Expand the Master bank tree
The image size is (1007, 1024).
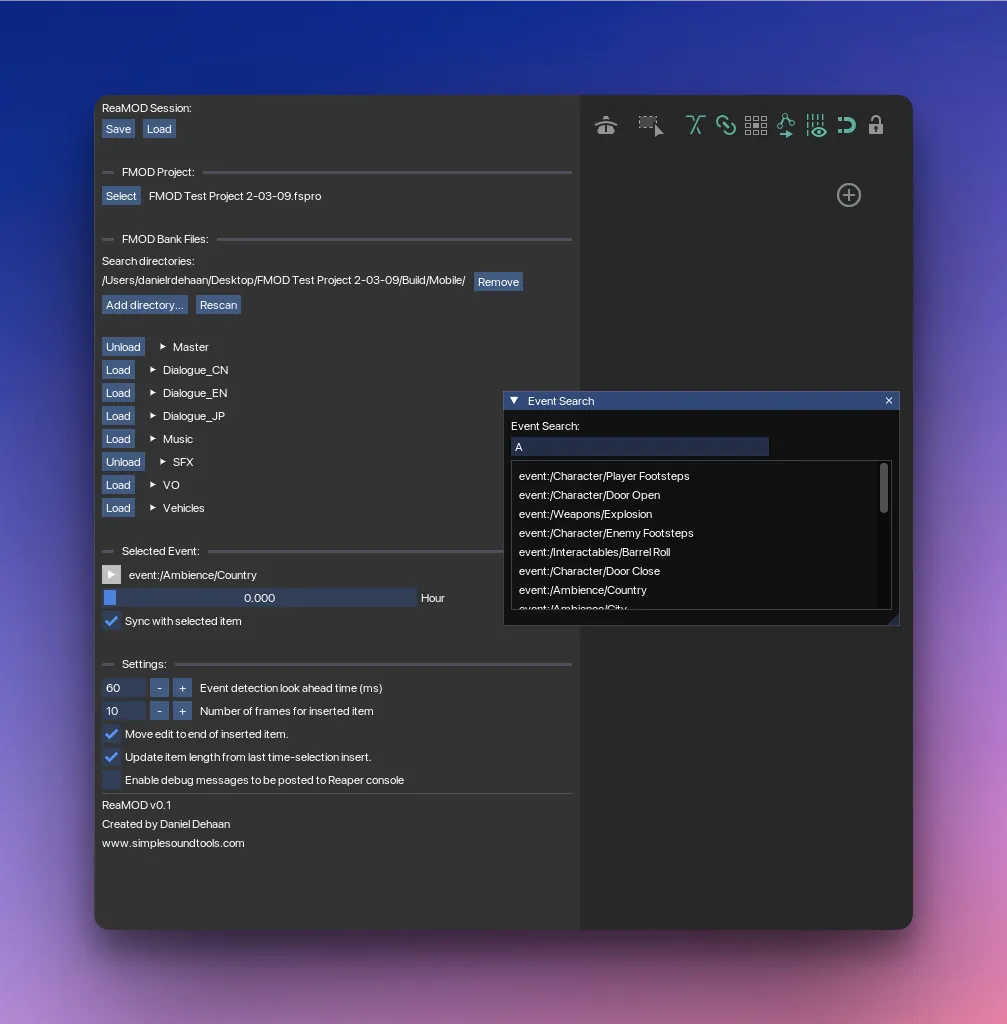click(163, 347)
